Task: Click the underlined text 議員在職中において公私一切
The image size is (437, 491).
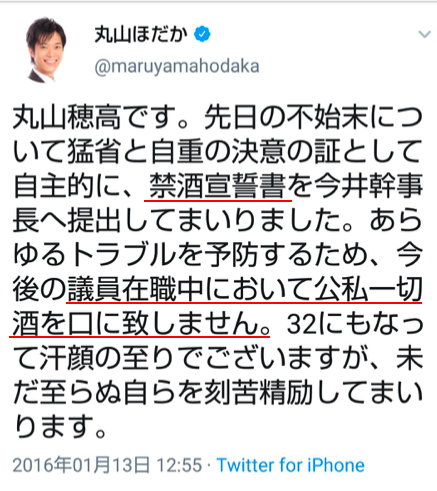Action: click(x=245, y=289)
